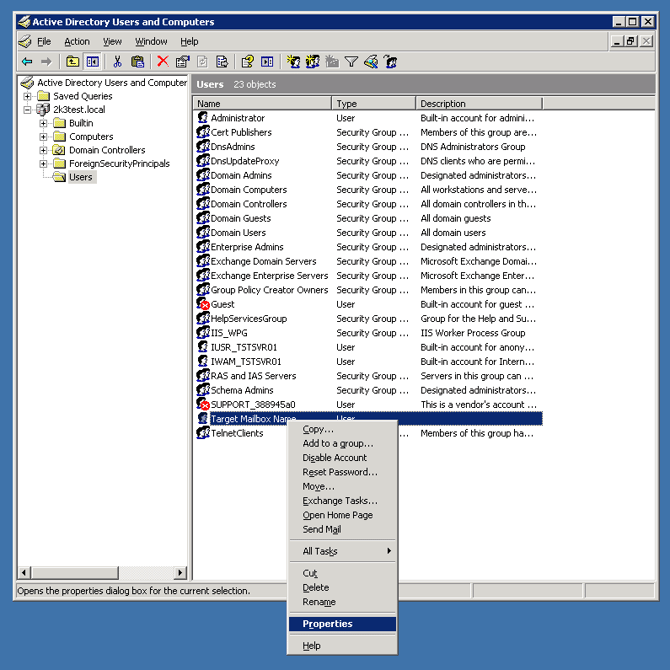Screen dimensions: 670x670
Task: Click the Filter funnel toolbar icon
Action: 351,62
